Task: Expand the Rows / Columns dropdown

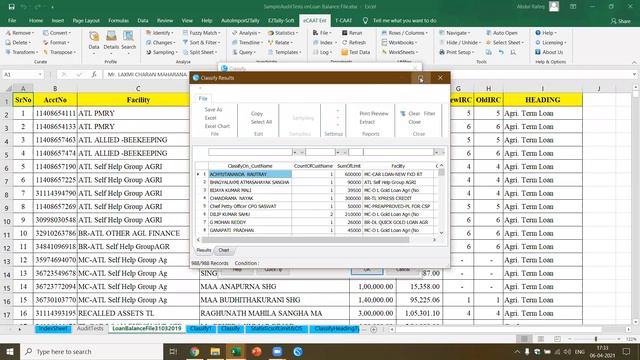Action: point(404,33)
